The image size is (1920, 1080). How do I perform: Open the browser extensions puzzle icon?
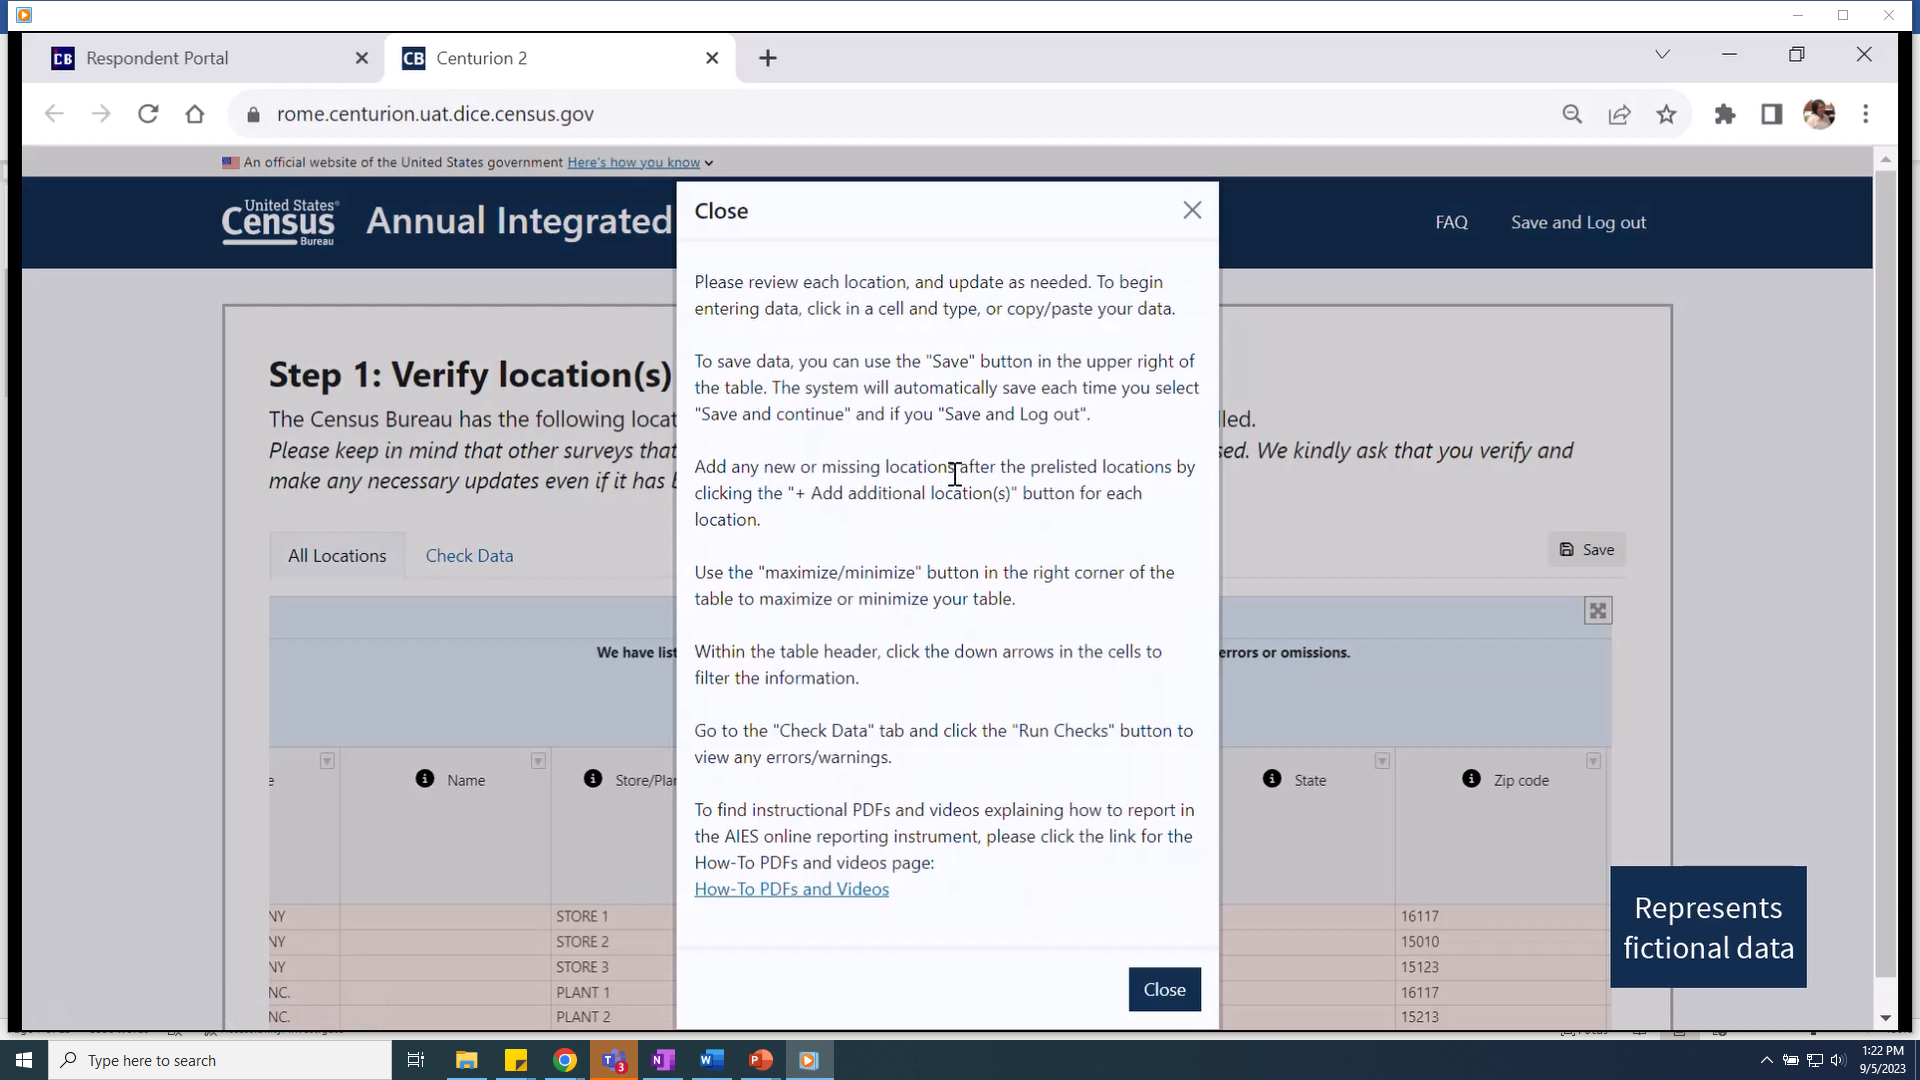click(x=1725, y=114)
